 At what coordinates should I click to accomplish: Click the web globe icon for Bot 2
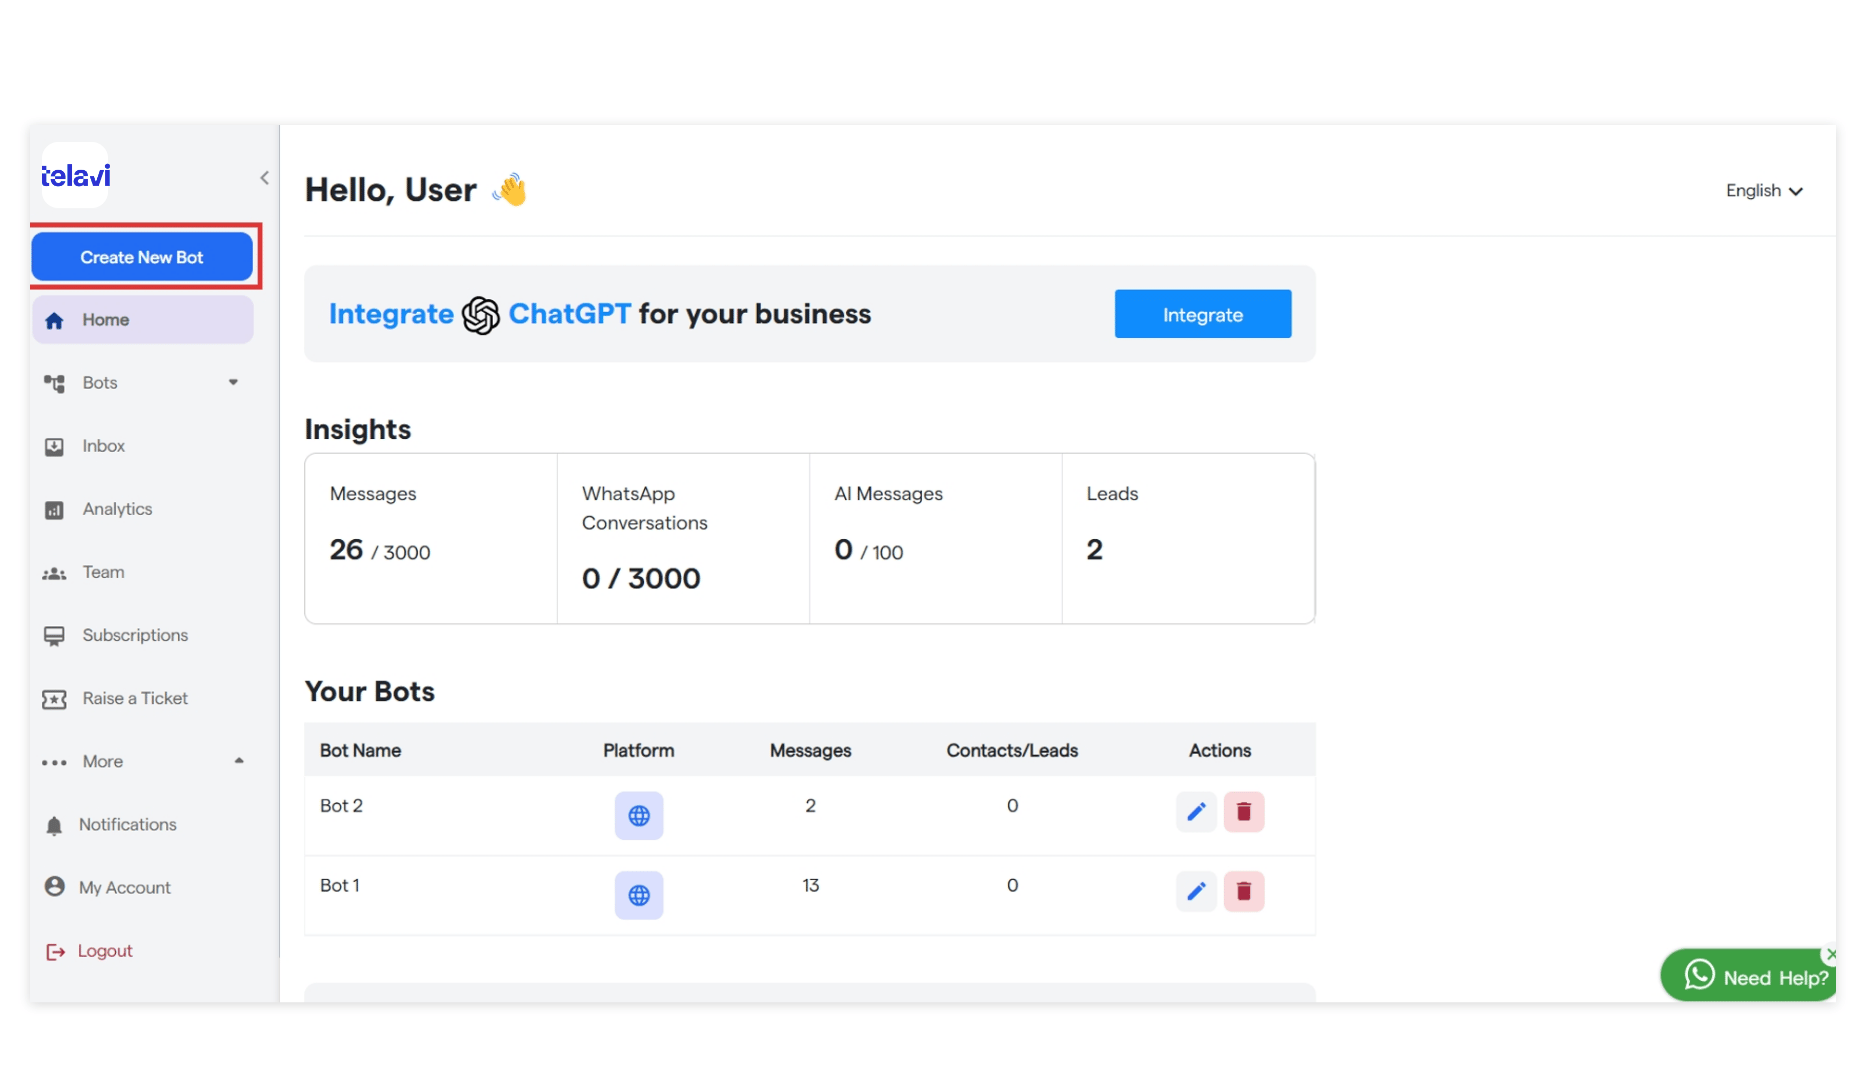tap(639, 815)
